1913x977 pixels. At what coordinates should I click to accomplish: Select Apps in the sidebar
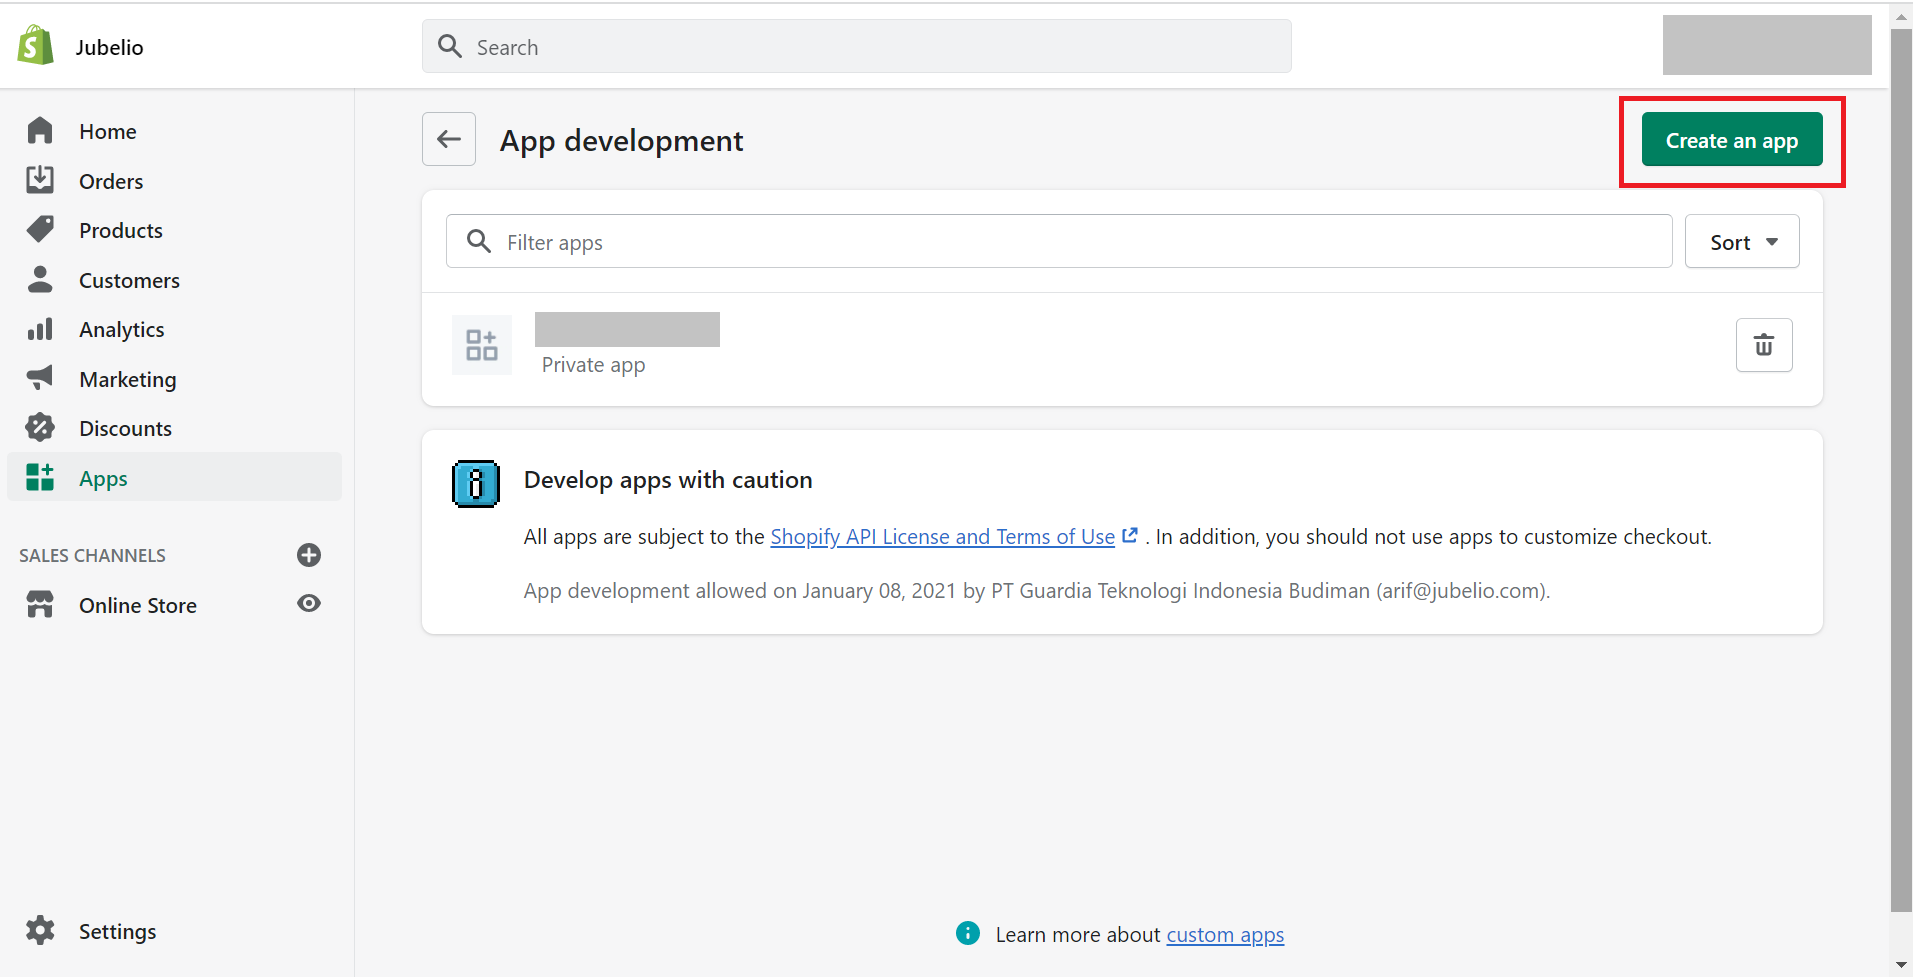click(x=174, y=477)
